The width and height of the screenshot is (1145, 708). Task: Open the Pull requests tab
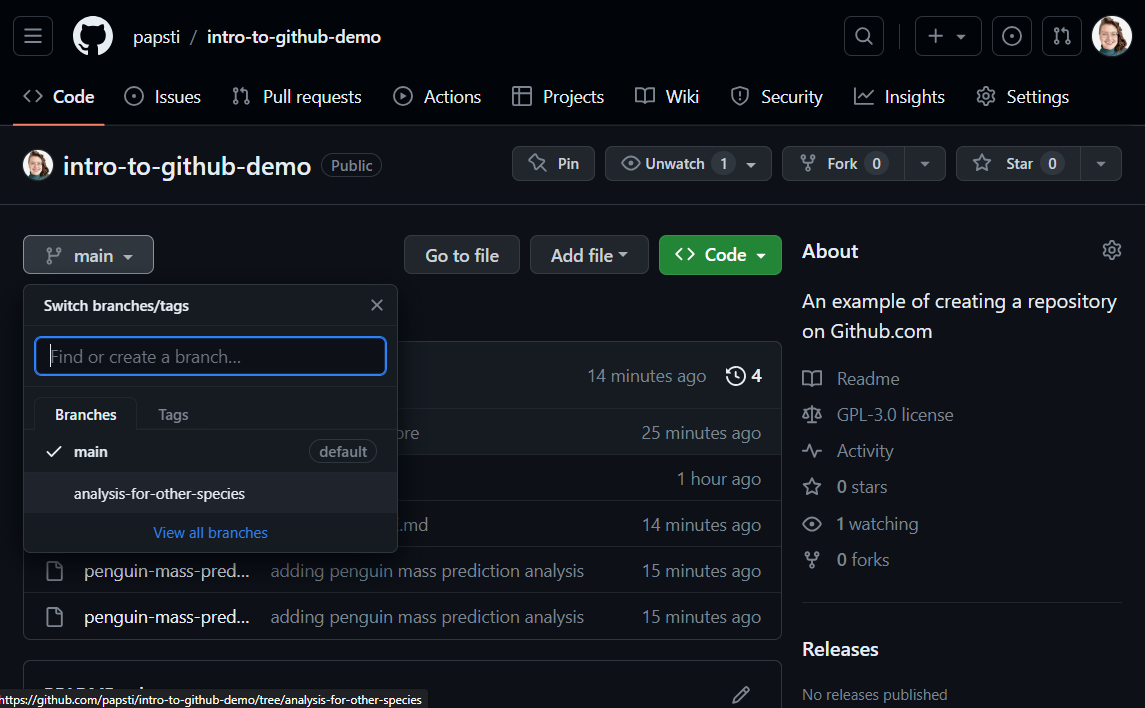[x=297, y=97]
